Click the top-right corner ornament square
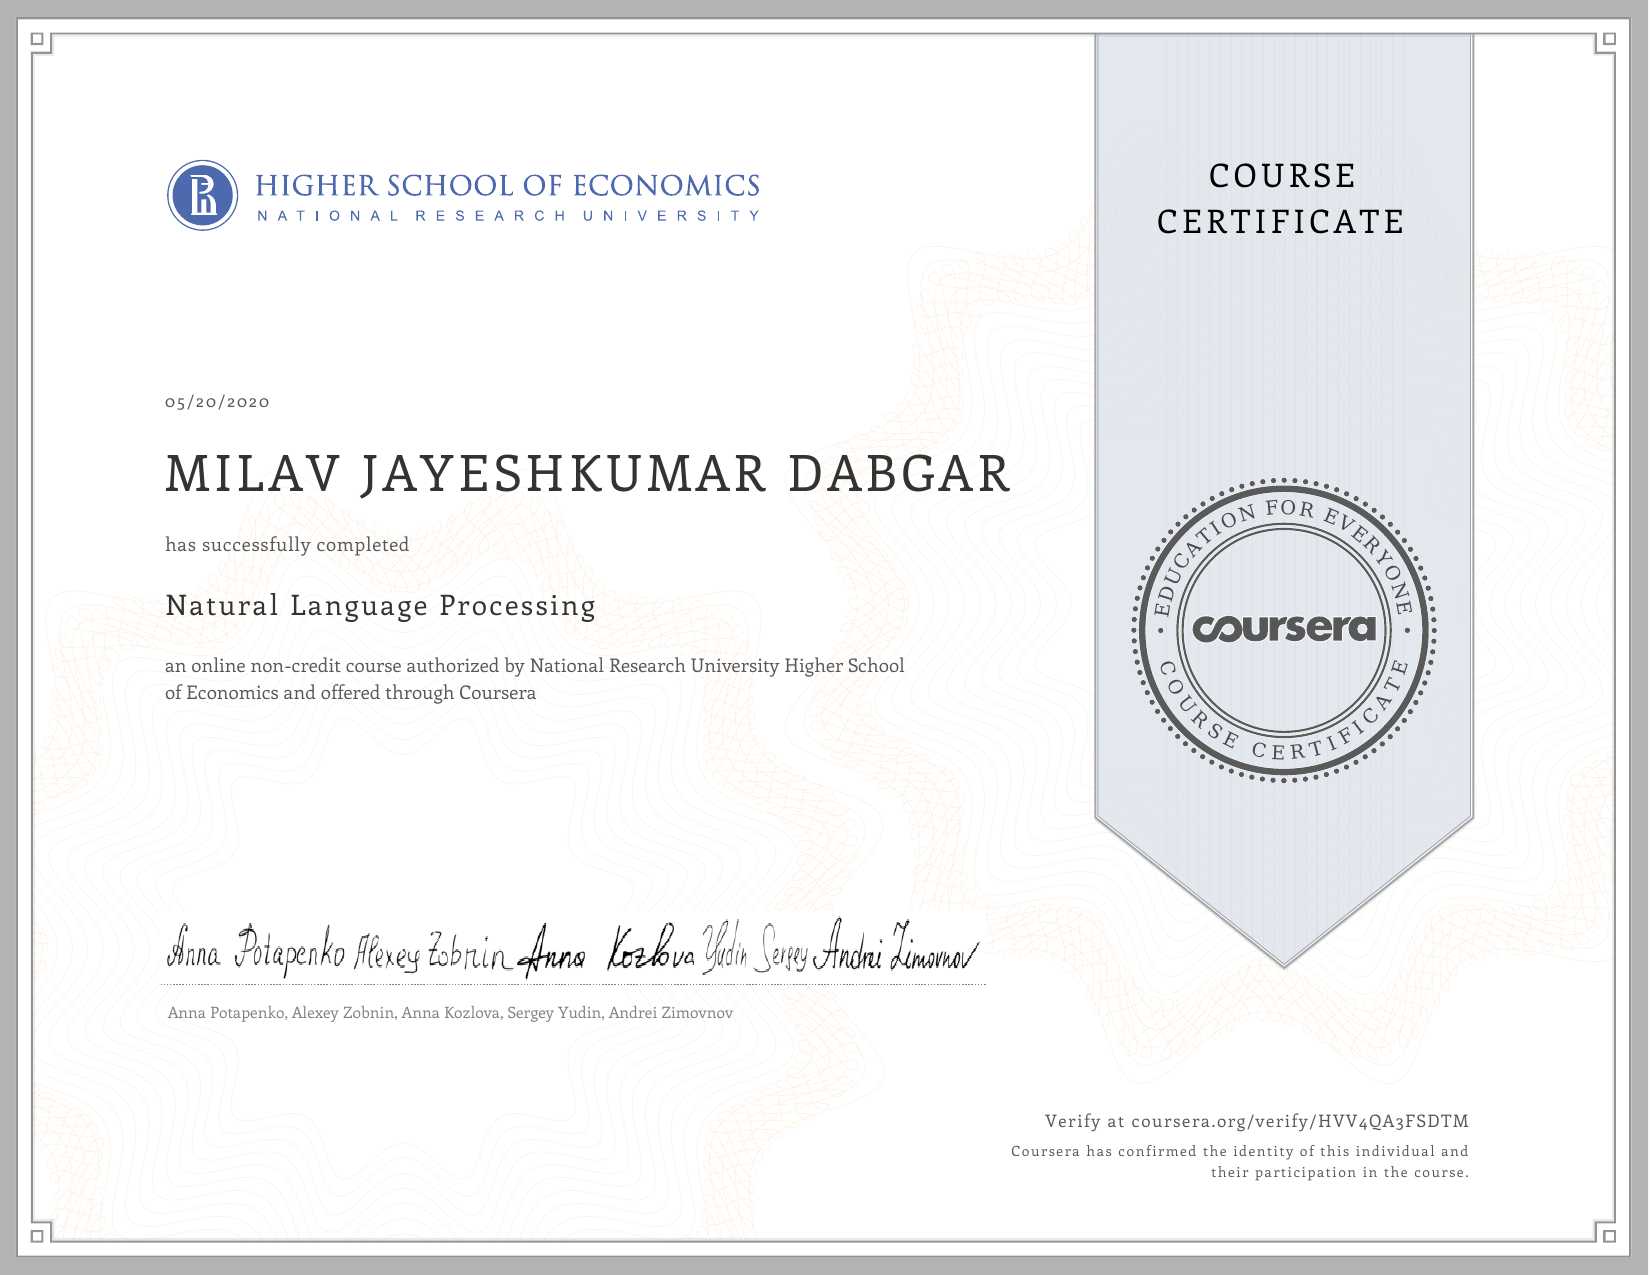Image resolution: width=1651 pixels, height=1275 pixels. pyautogui.click(x=1608, y=40)
